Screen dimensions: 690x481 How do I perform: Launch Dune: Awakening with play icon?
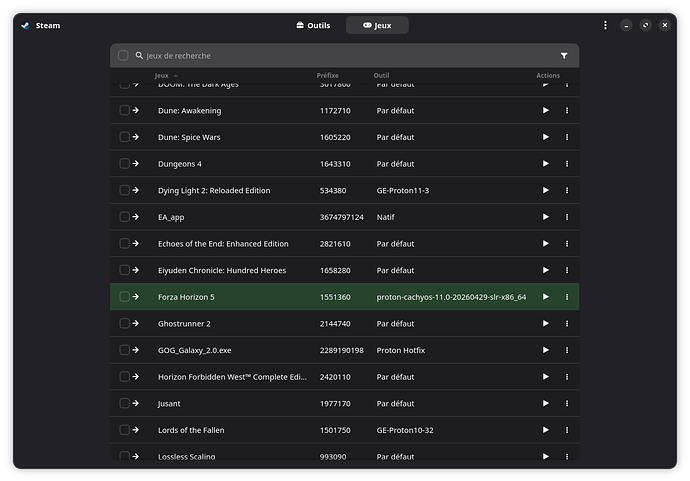click(x=545, y=110)
